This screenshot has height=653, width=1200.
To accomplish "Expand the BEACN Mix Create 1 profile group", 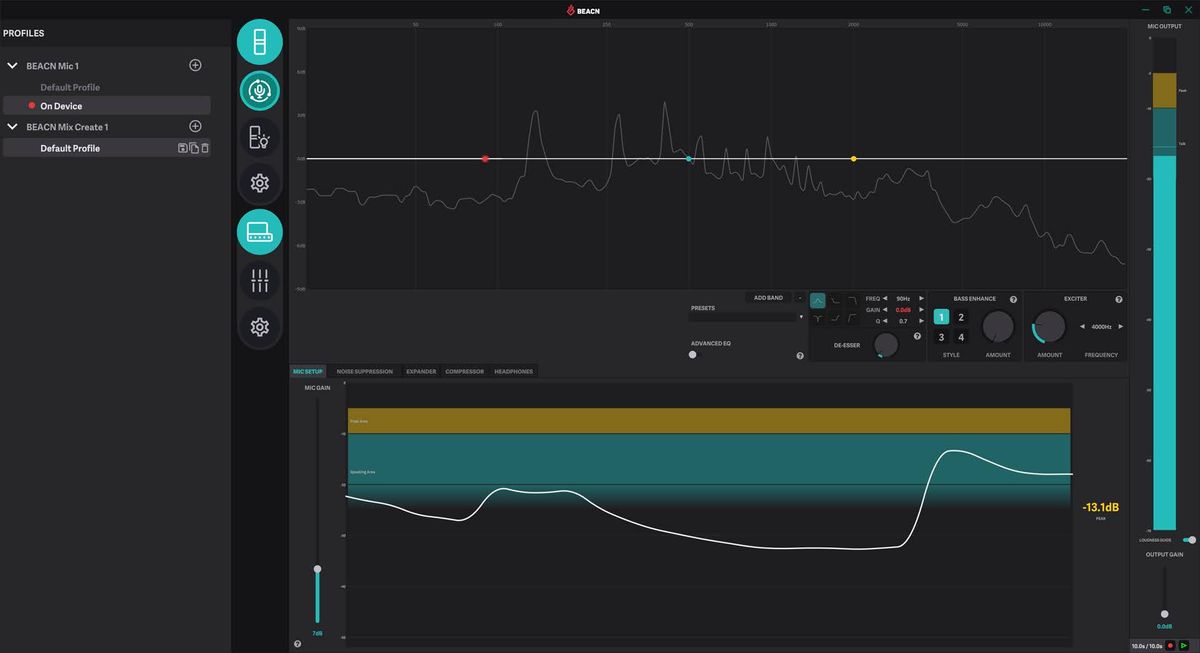I will pos(12,126).
